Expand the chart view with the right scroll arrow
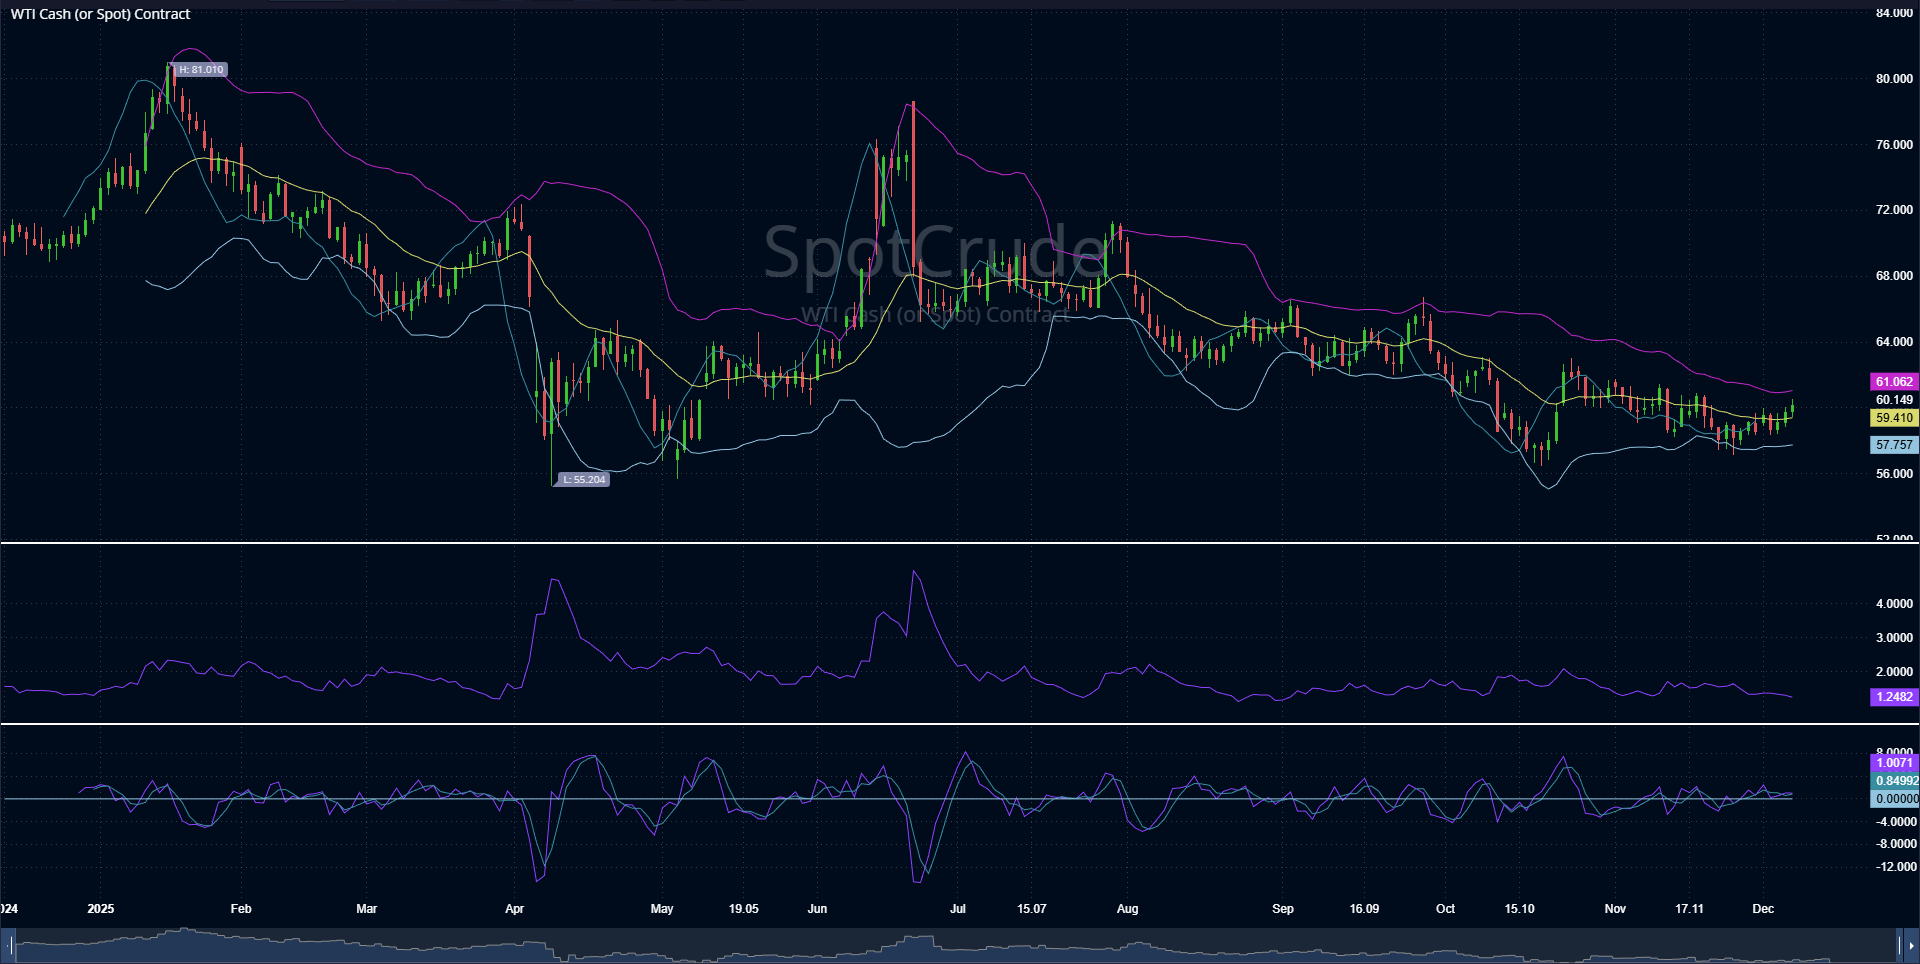The height and width of the screenshot is (964, 1920). (1913, 945)
